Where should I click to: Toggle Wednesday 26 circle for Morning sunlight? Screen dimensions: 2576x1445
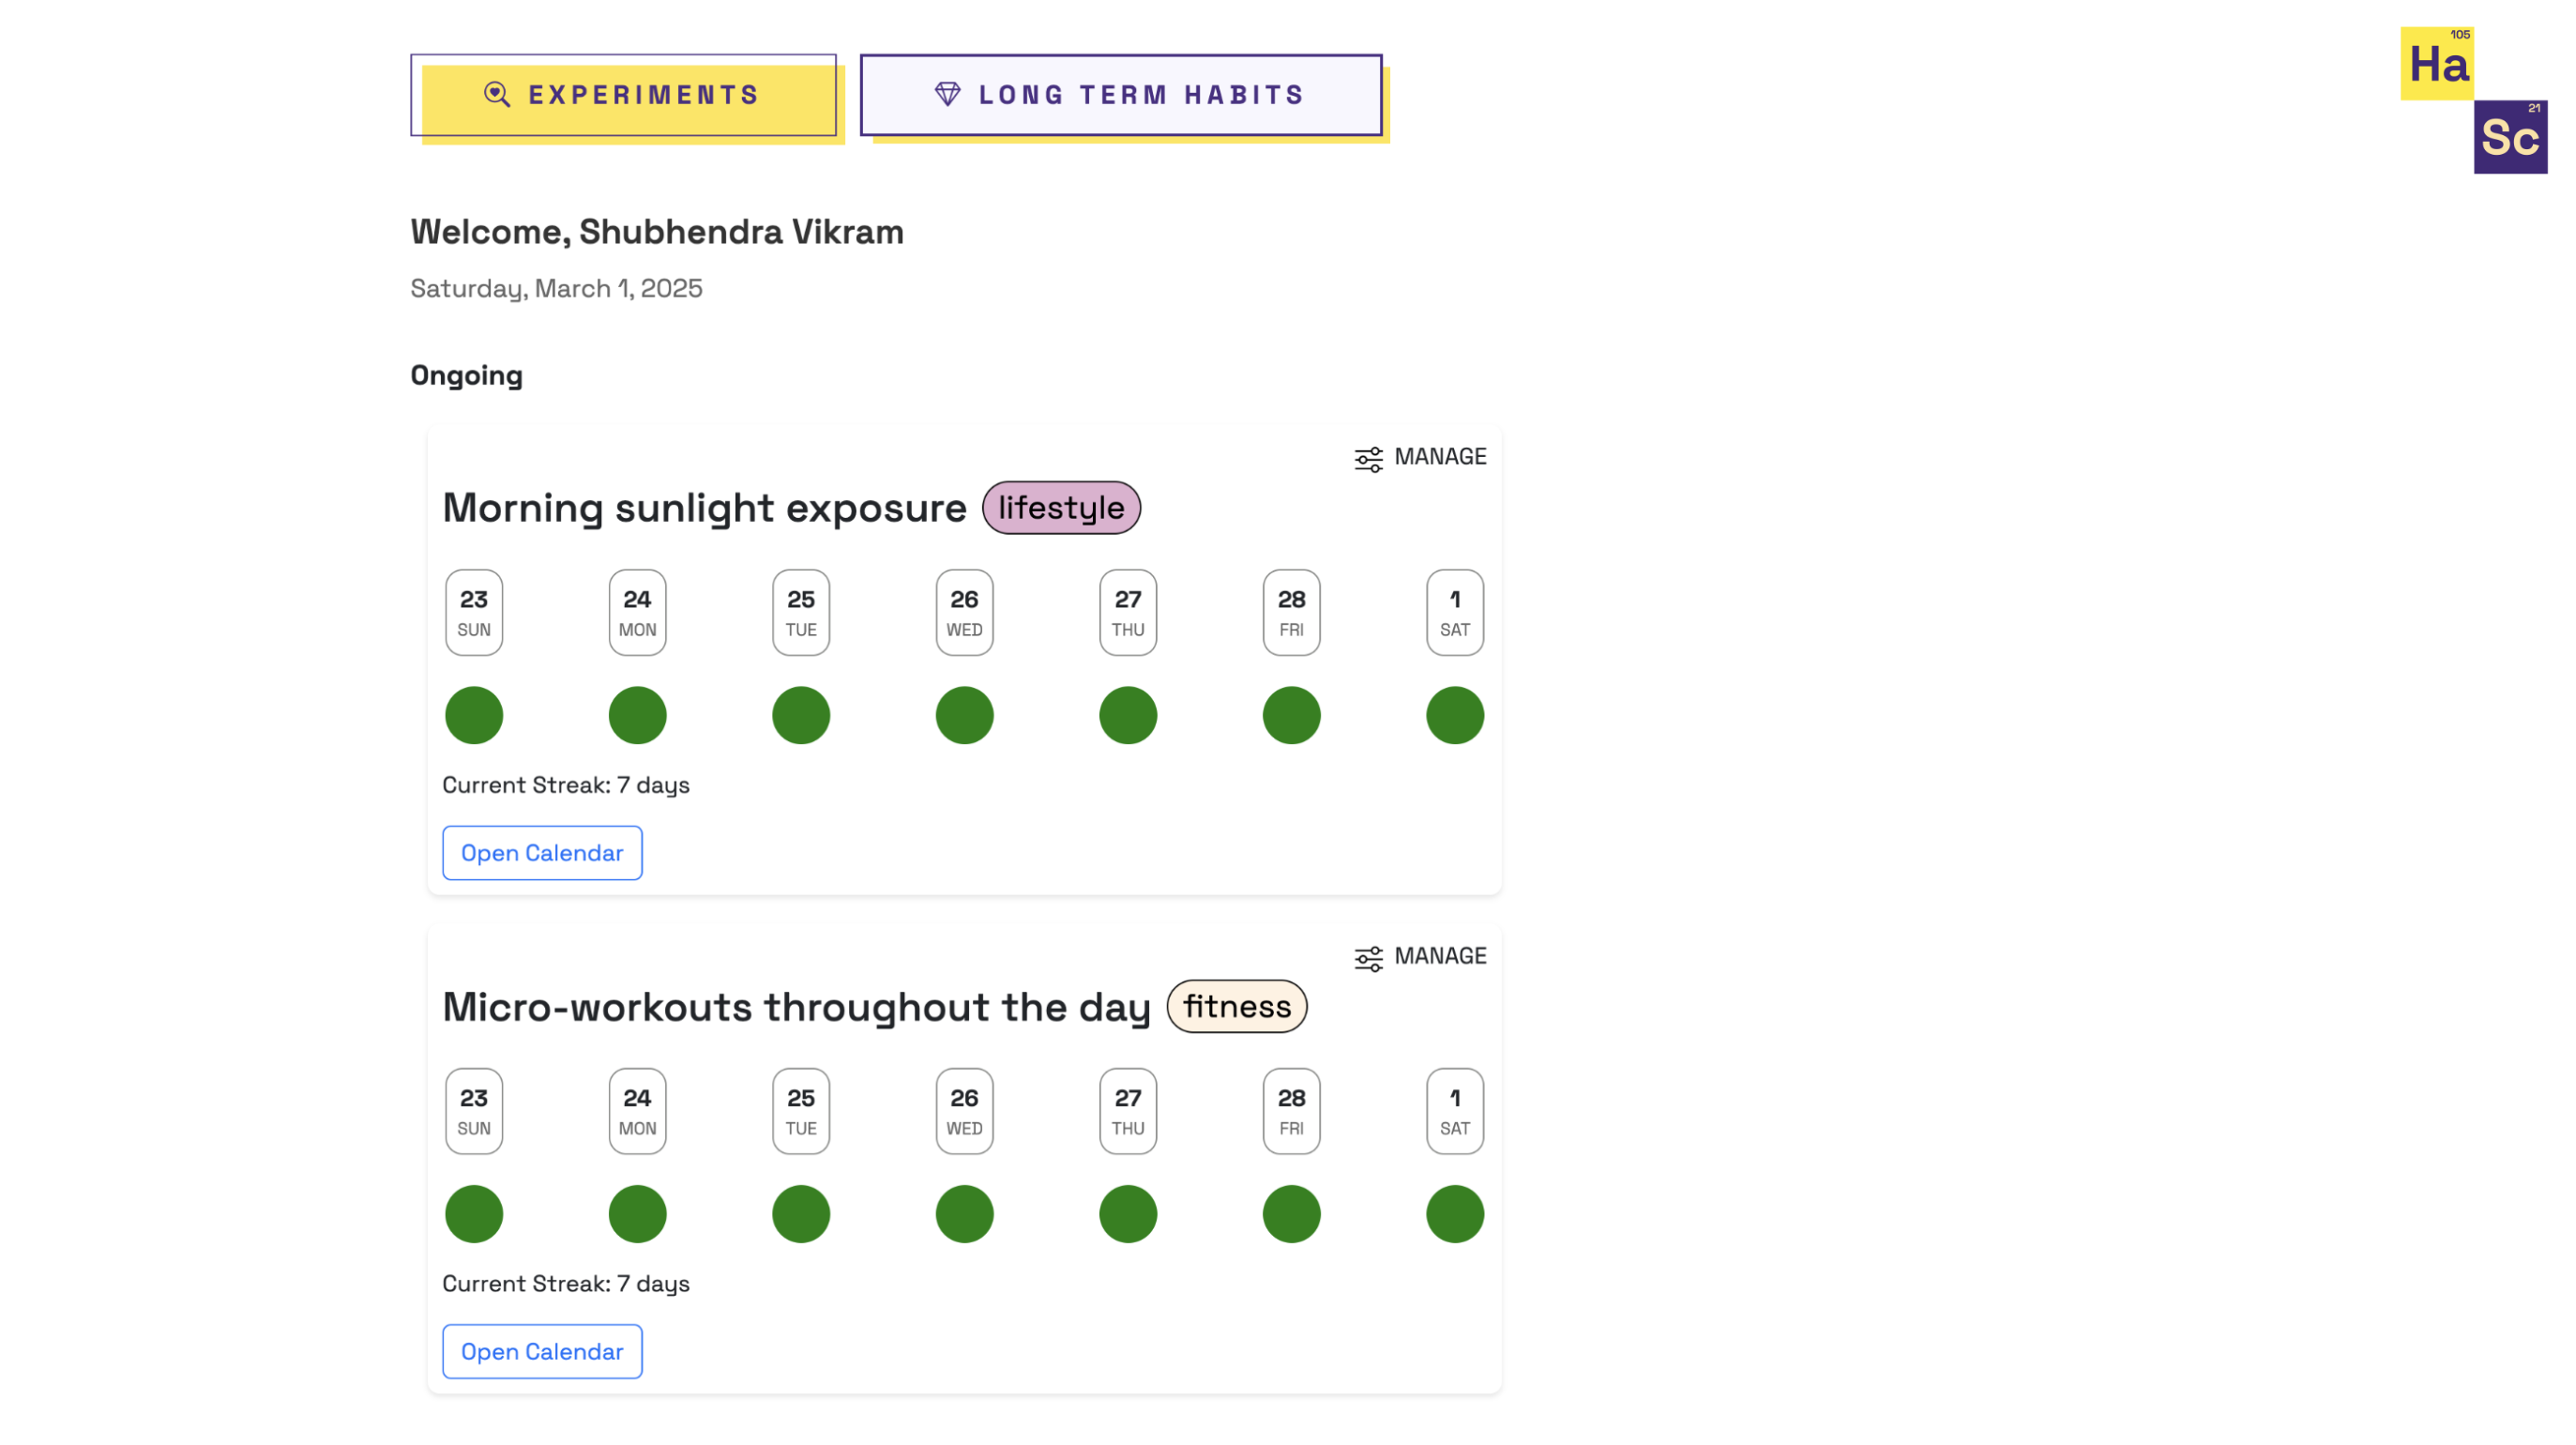(964, 715)
